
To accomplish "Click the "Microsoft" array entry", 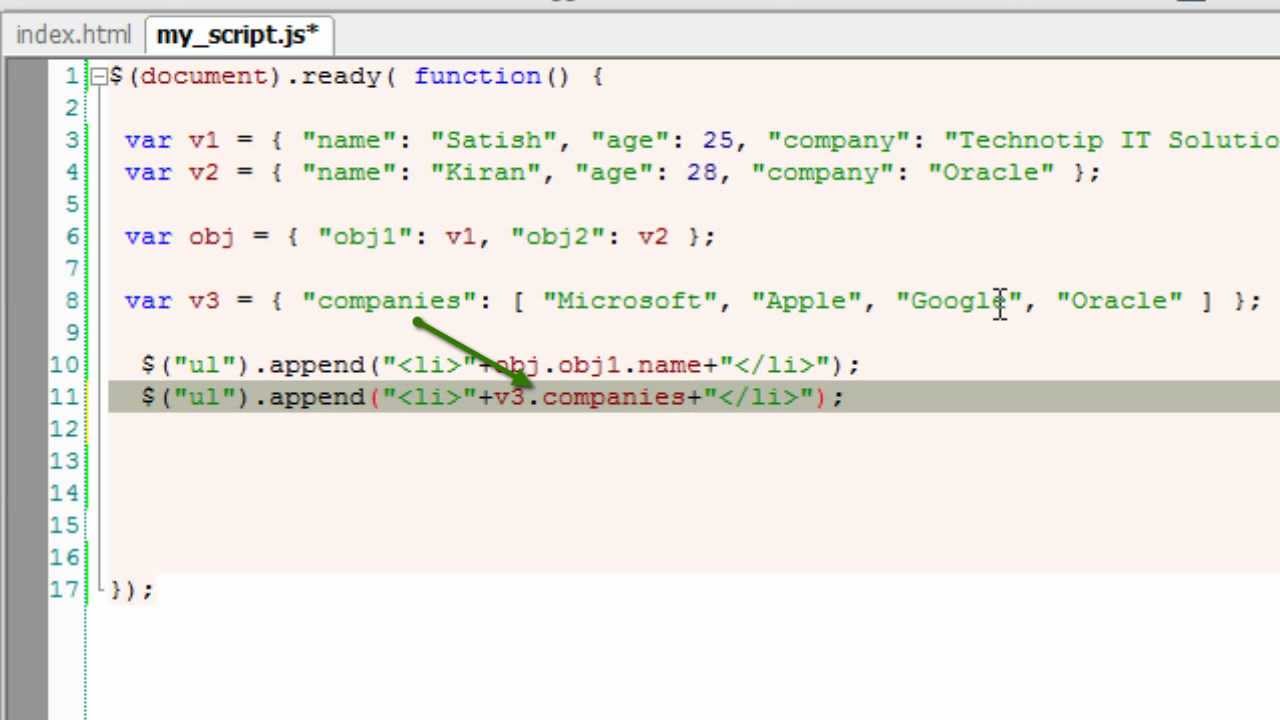I will [x=629, y=300].
